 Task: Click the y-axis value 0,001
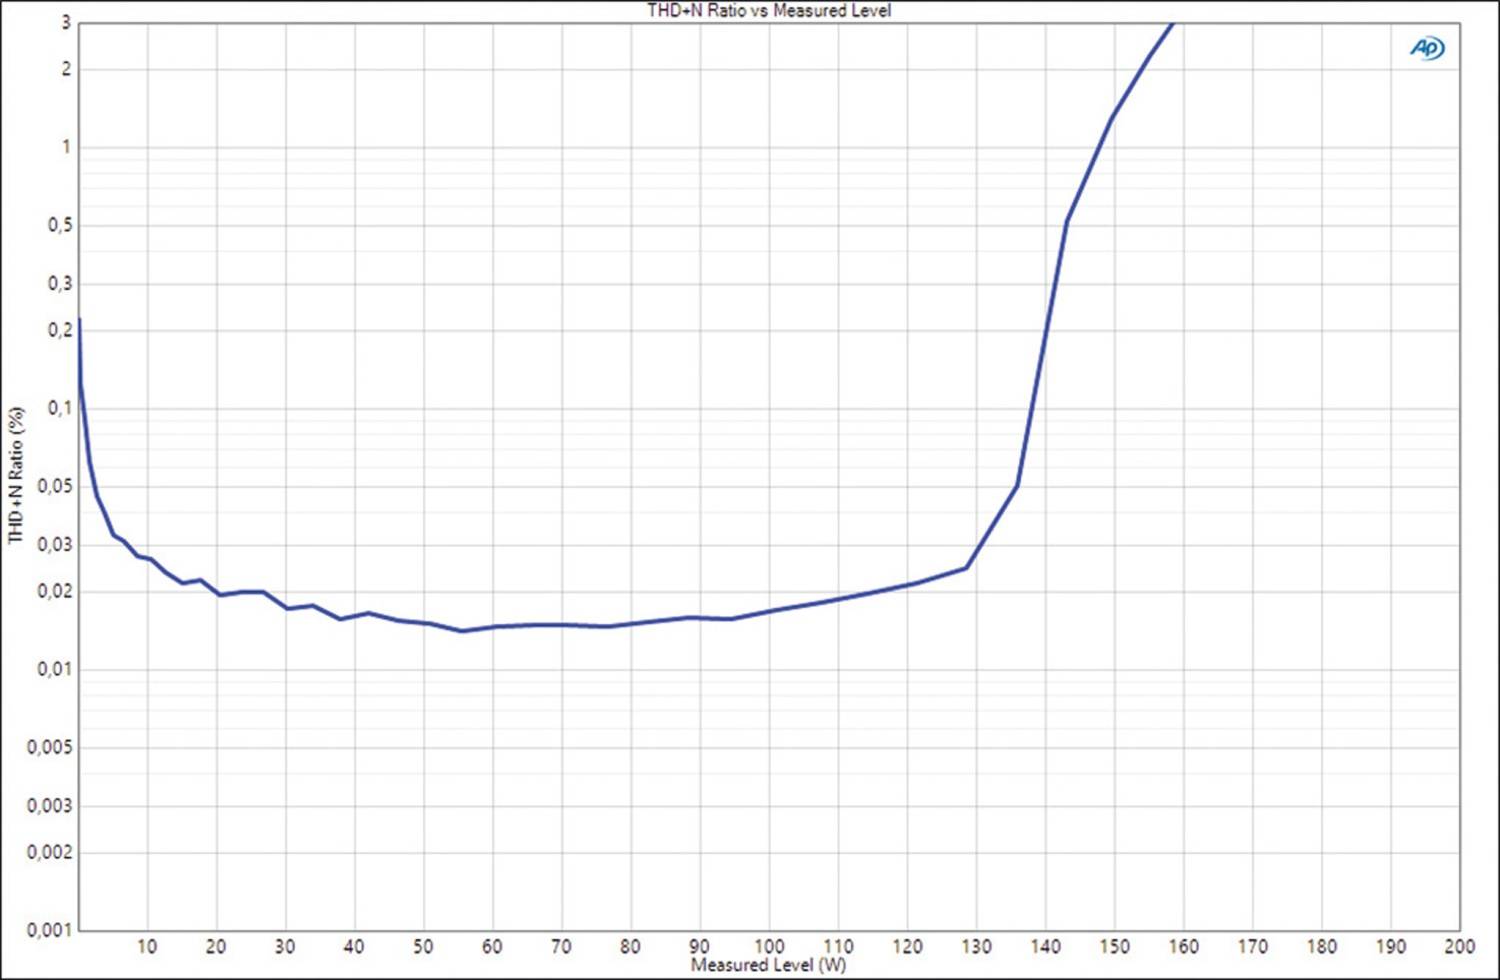tap(50, 930)
